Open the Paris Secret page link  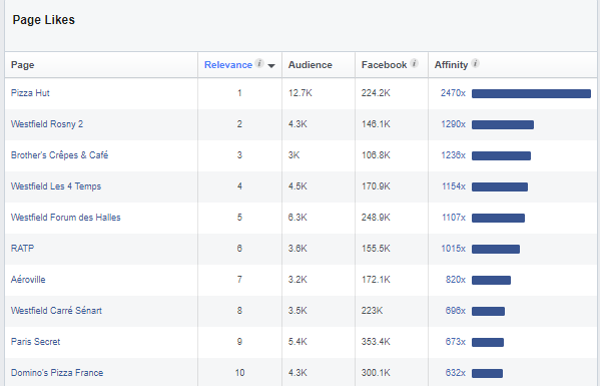click(36, 342)
